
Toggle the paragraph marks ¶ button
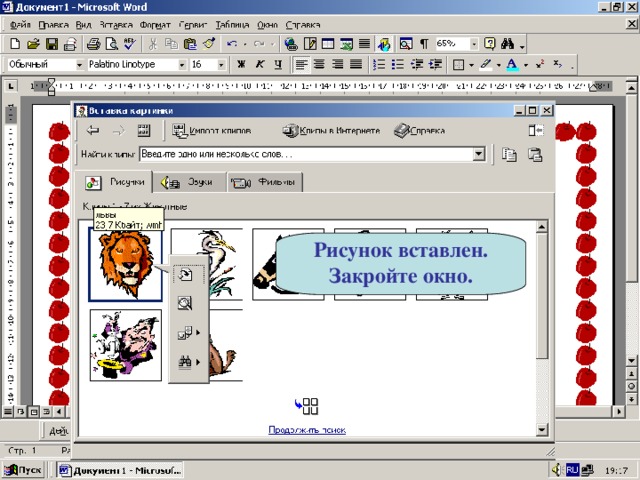(424, 44)
